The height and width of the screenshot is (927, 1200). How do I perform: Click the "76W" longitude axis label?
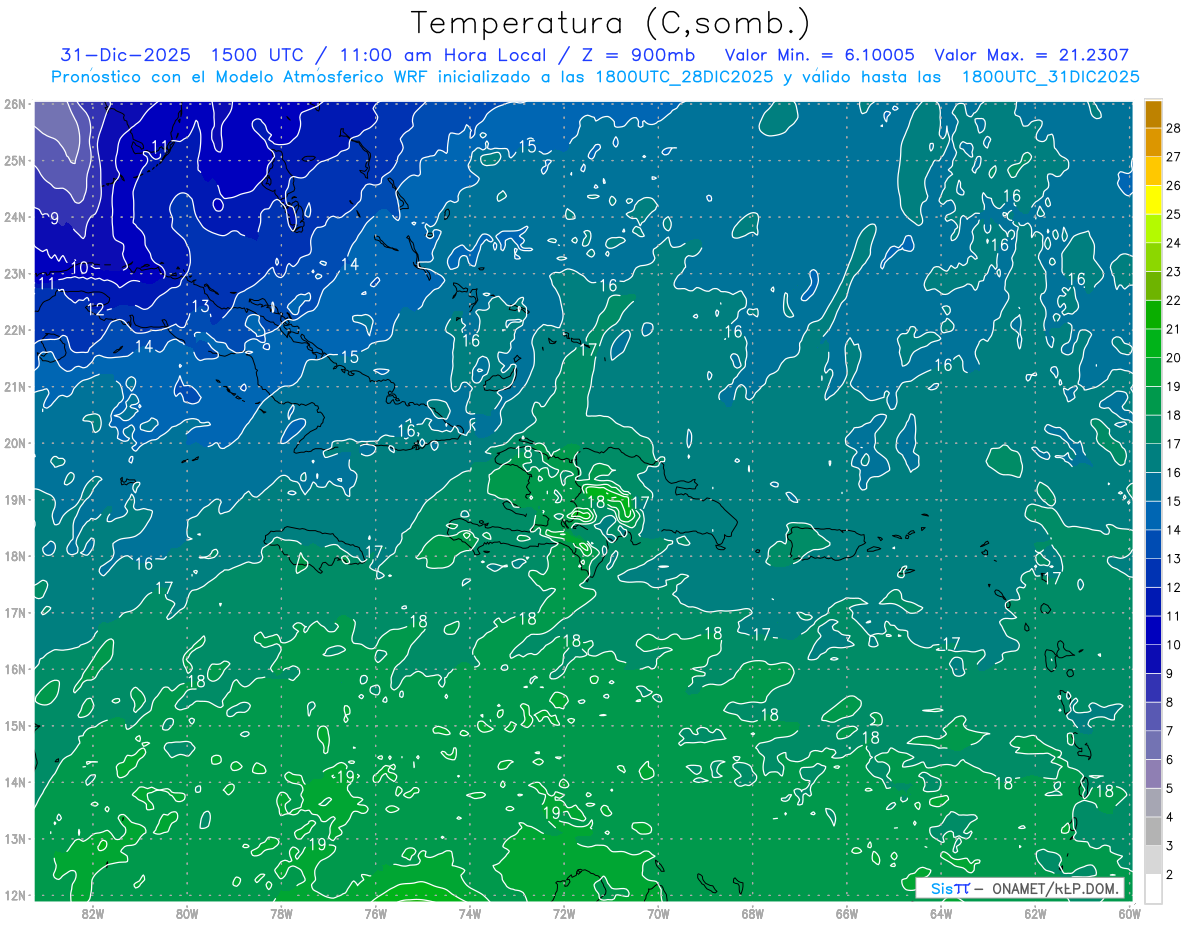(x=375, y=913)
